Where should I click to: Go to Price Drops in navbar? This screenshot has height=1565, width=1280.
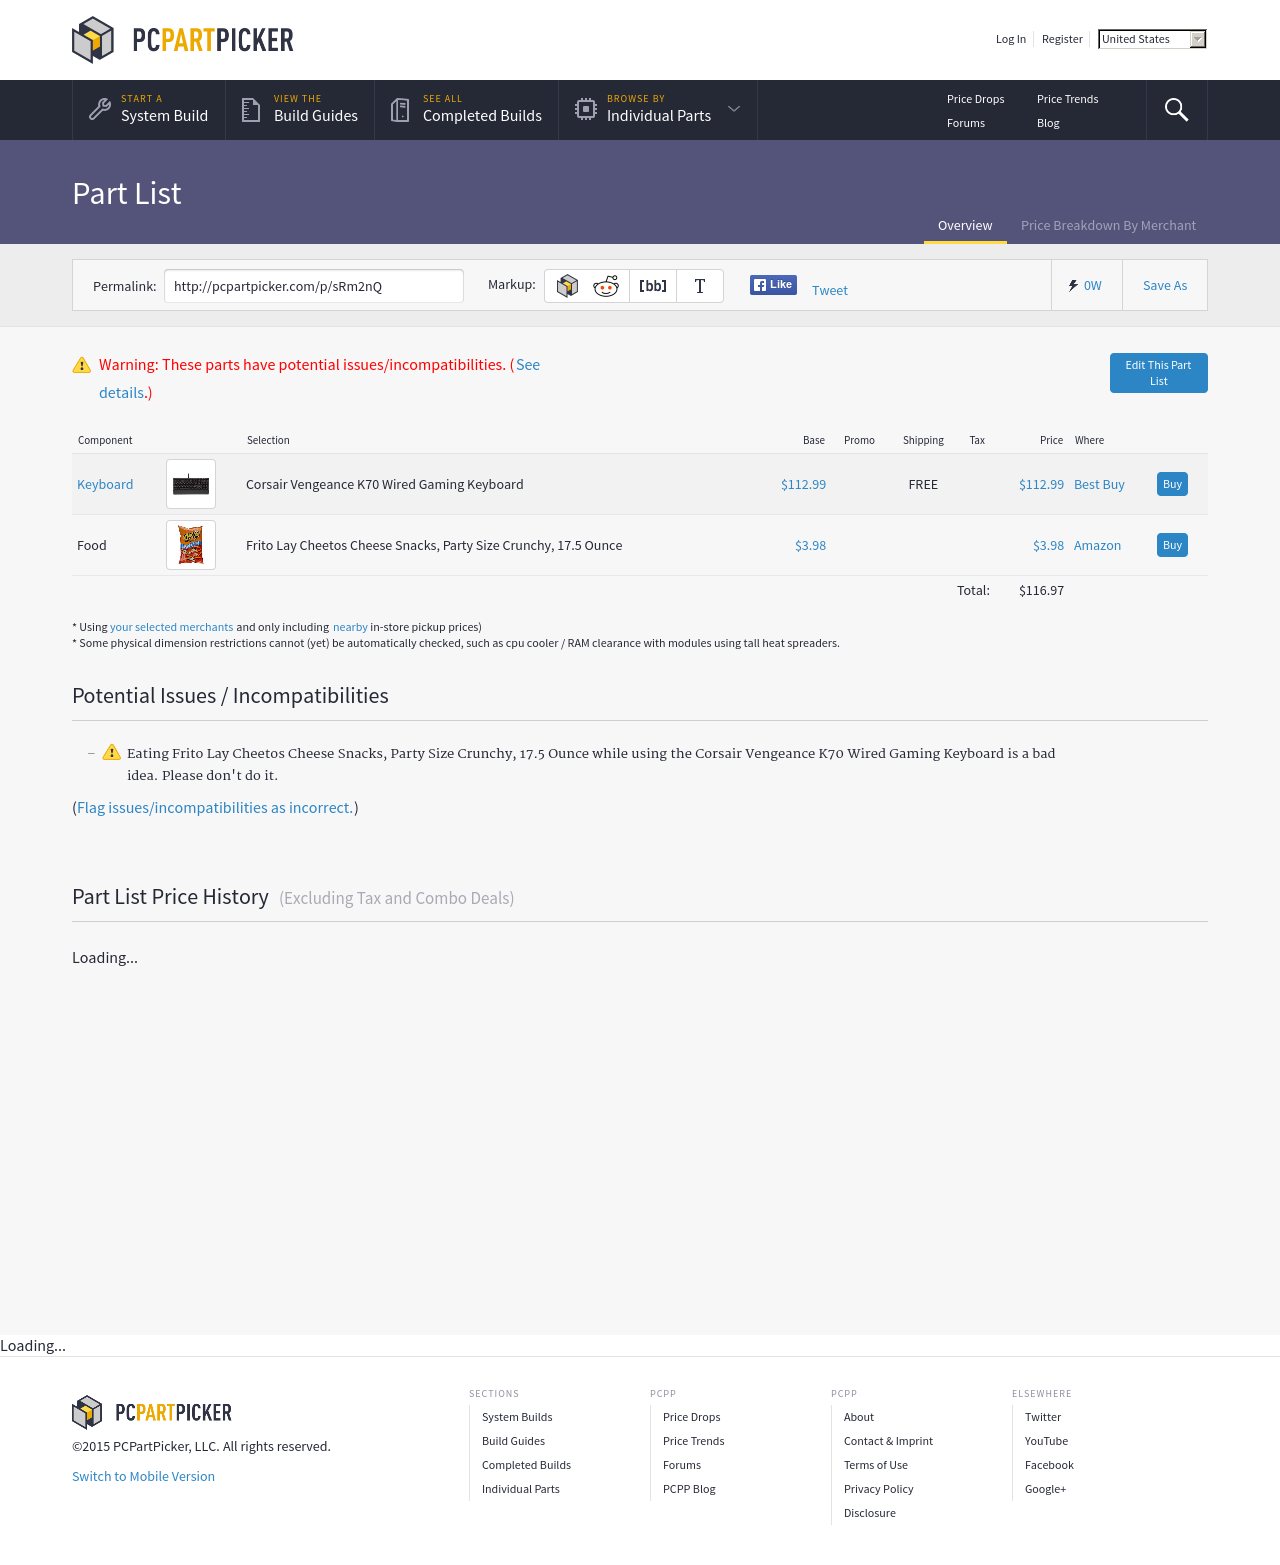[x=976, y=99]
